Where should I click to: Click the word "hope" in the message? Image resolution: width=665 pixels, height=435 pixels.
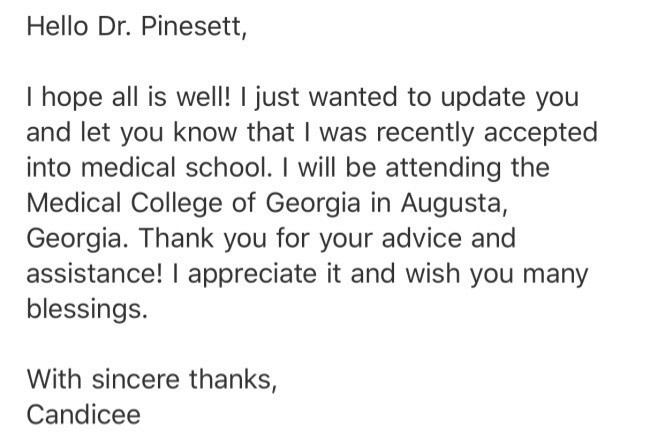74,100
